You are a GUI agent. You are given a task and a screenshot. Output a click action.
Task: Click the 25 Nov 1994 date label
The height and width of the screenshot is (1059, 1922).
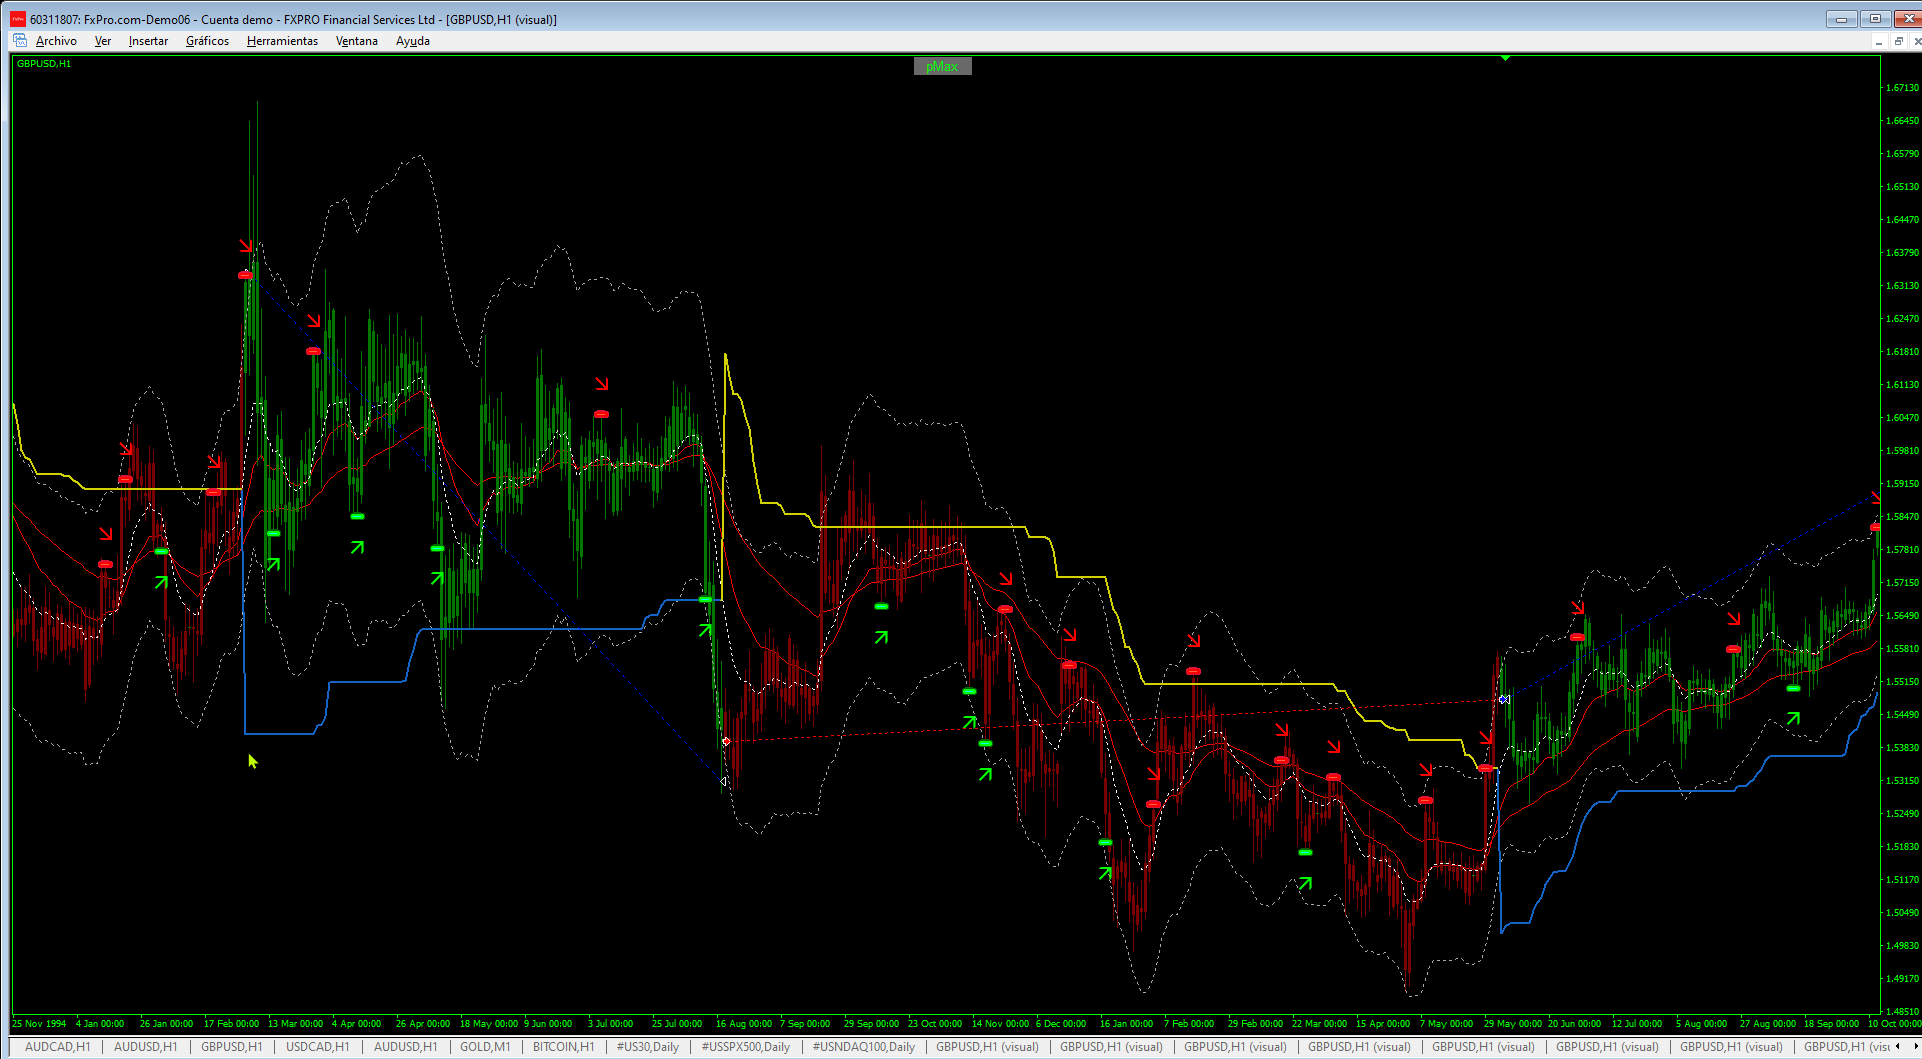coord(39,1024)
